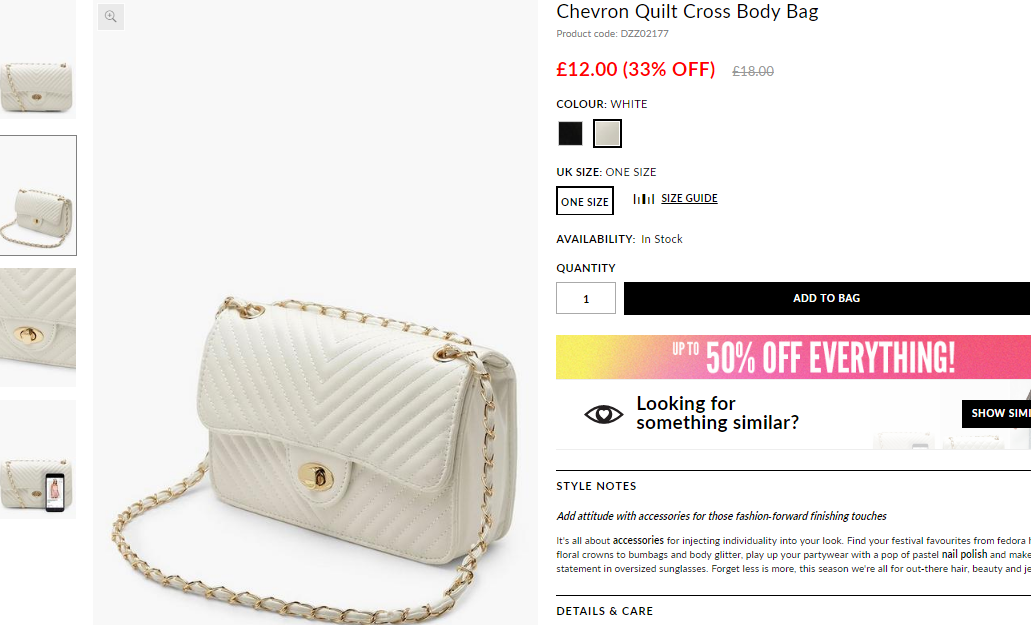Image resolution: width=1031 pixels, height=625 pixels.
Task: Open the 50% OFF EVERYTHING banner
Action: pyautogui.click(x=793, y=357)
